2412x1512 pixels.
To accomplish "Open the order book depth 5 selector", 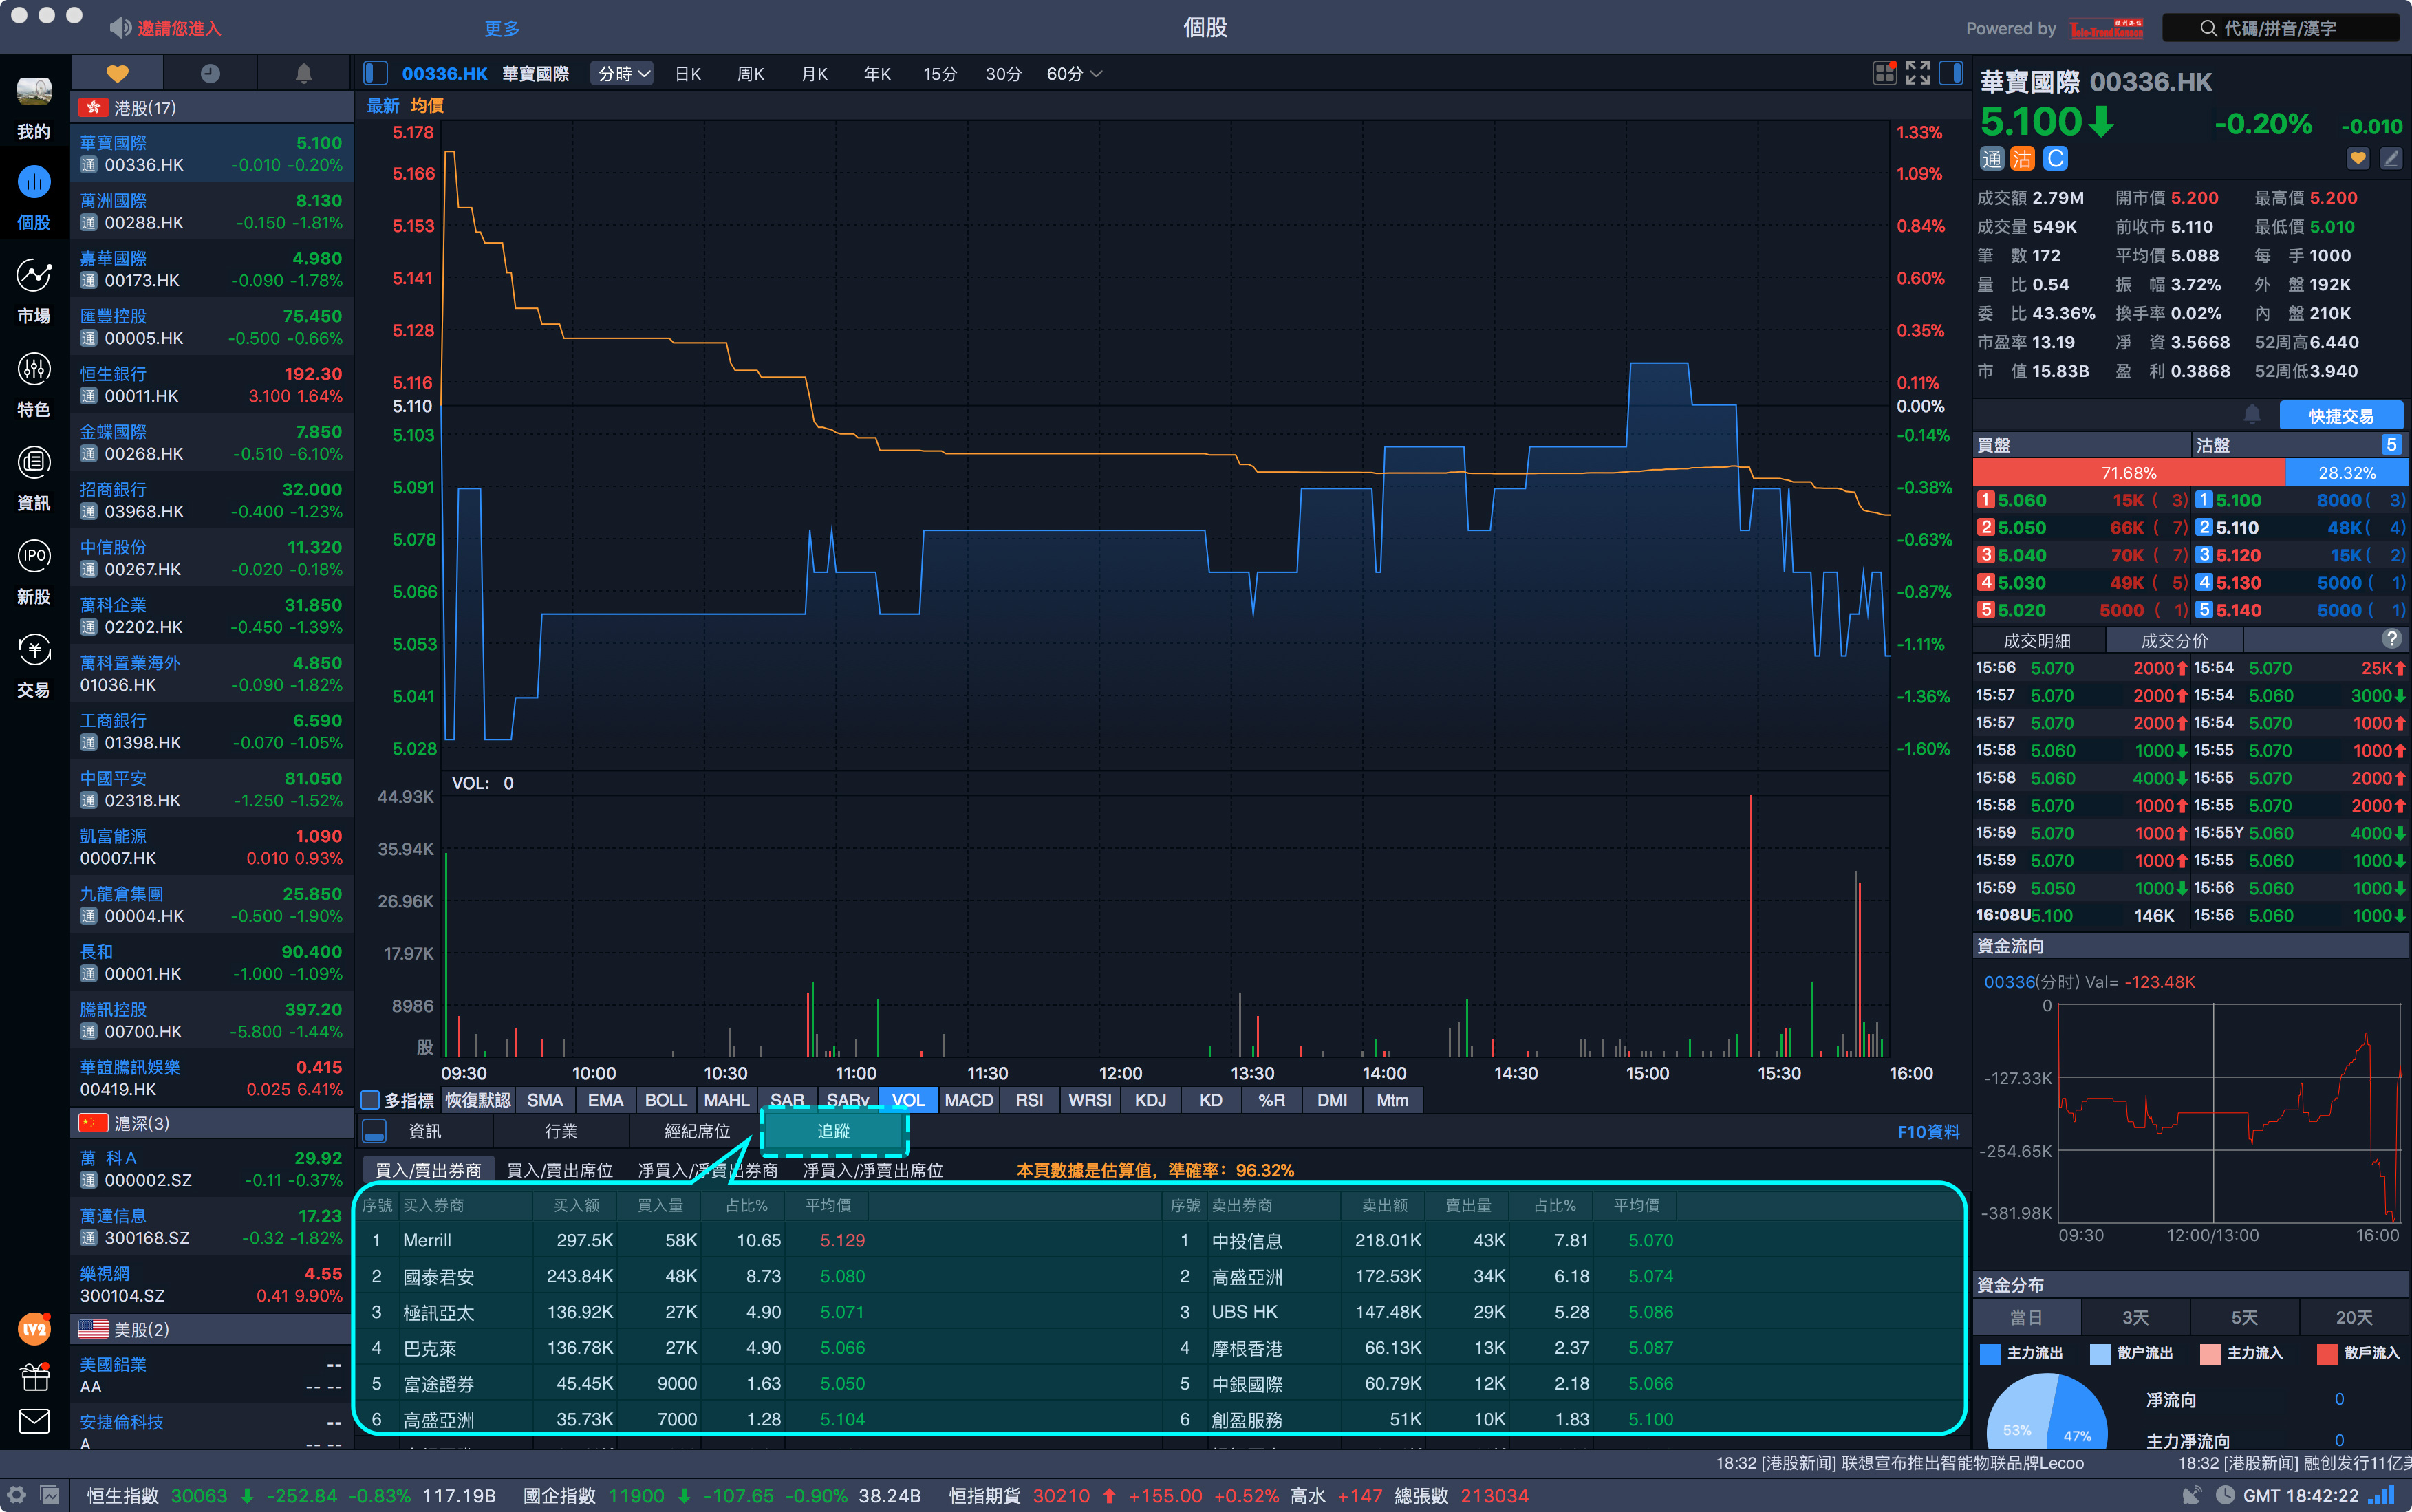I will (2391, 445).
